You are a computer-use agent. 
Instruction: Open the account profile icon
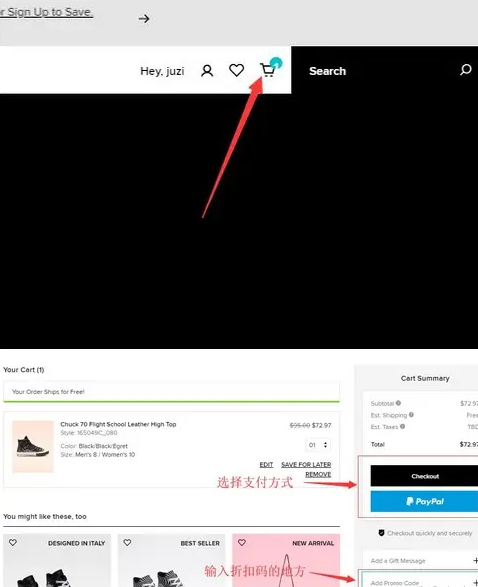(207, 70)
